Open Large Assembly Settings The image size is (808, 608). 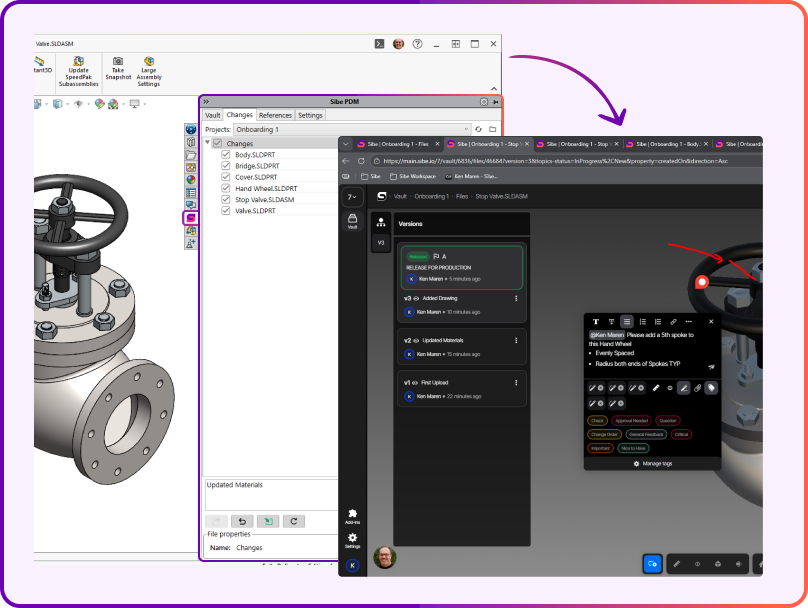(x=149, y=71)
